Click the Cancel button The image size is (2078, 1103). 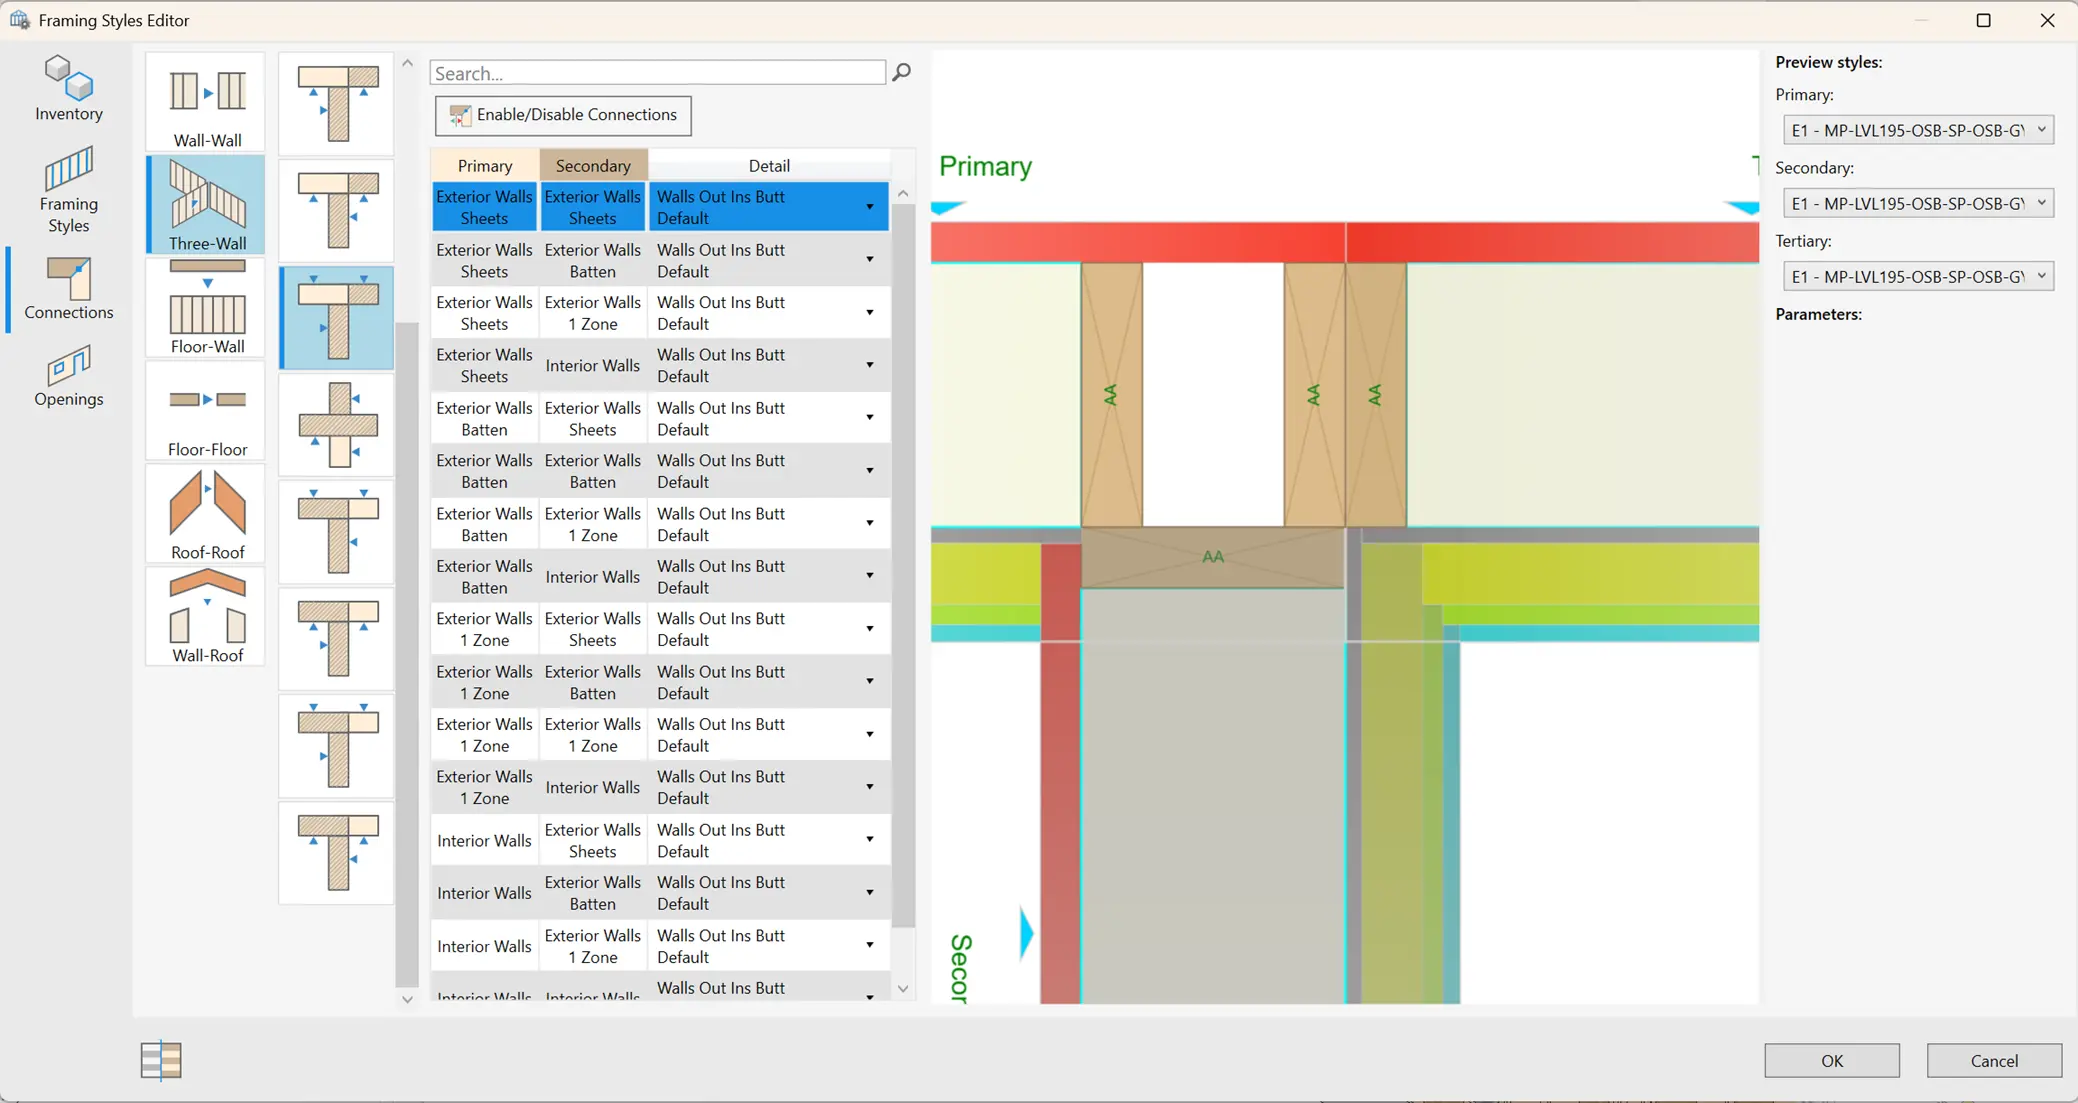[1993, 1060]
